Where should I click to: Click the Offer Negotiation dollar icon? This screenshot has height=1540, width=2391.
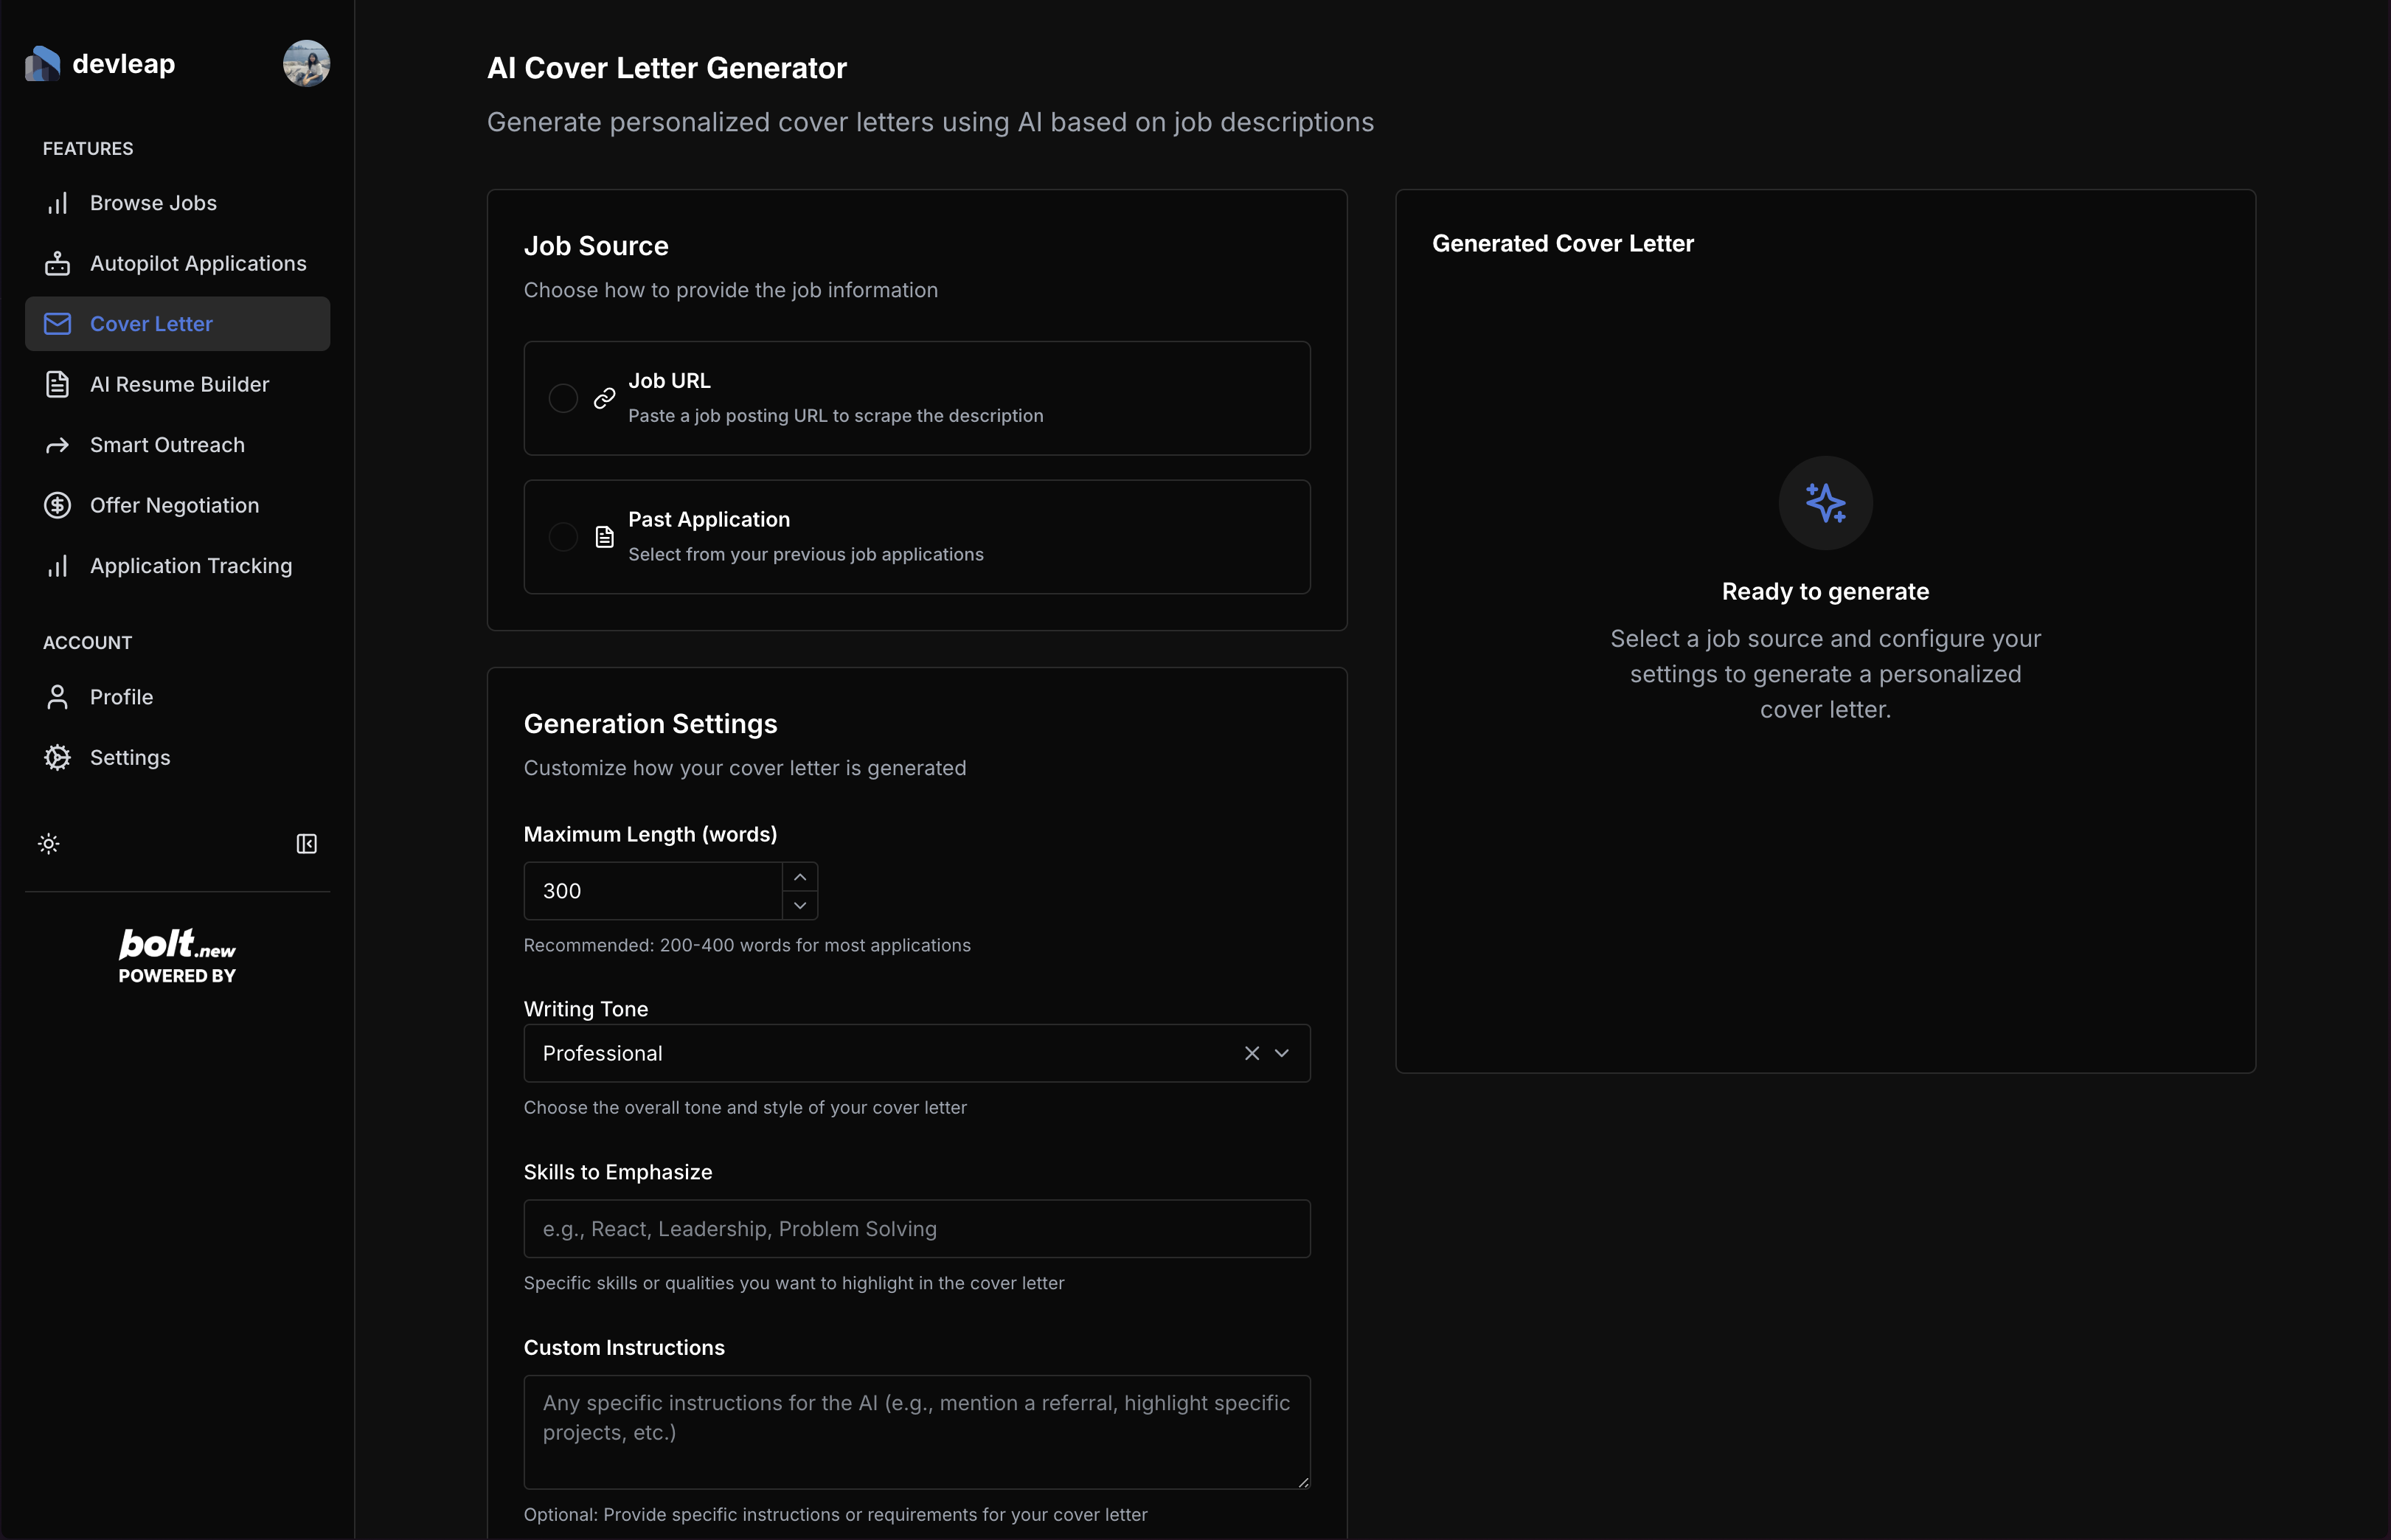click(58, 506)
